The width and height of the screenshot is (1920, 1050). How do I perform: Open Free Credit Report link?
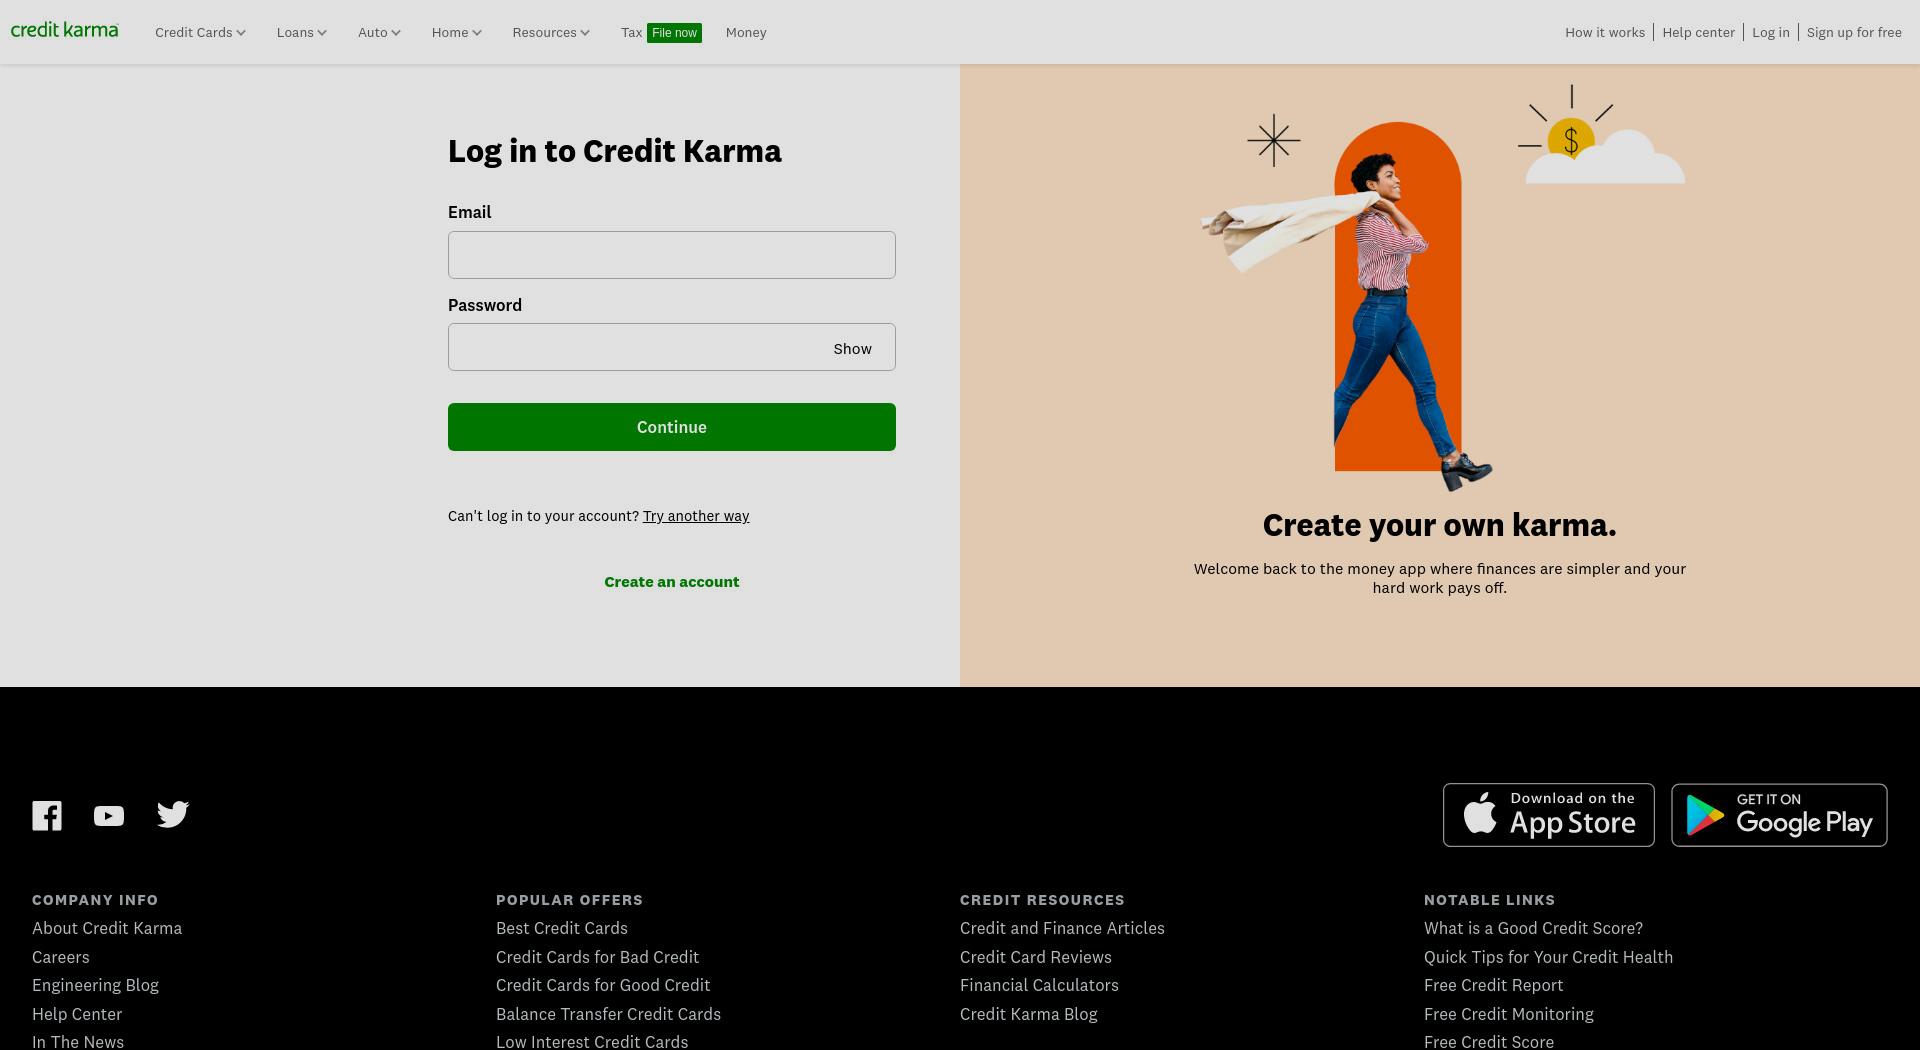[1493, 985]
